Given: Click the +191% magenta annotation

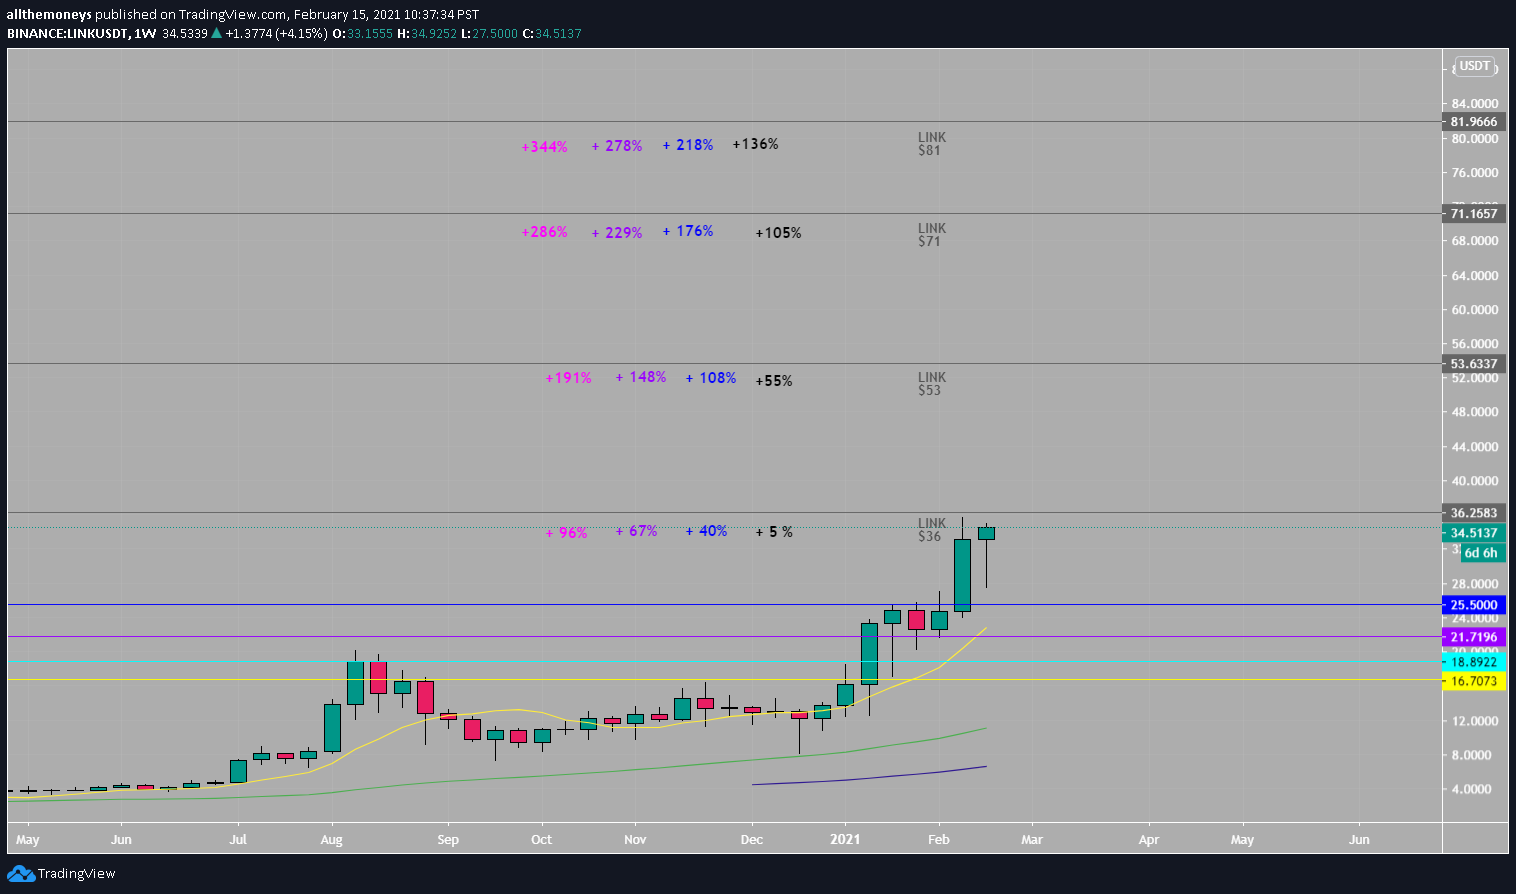Looking at the screenshot, I should pyautogui.click(x=569, y=378).
